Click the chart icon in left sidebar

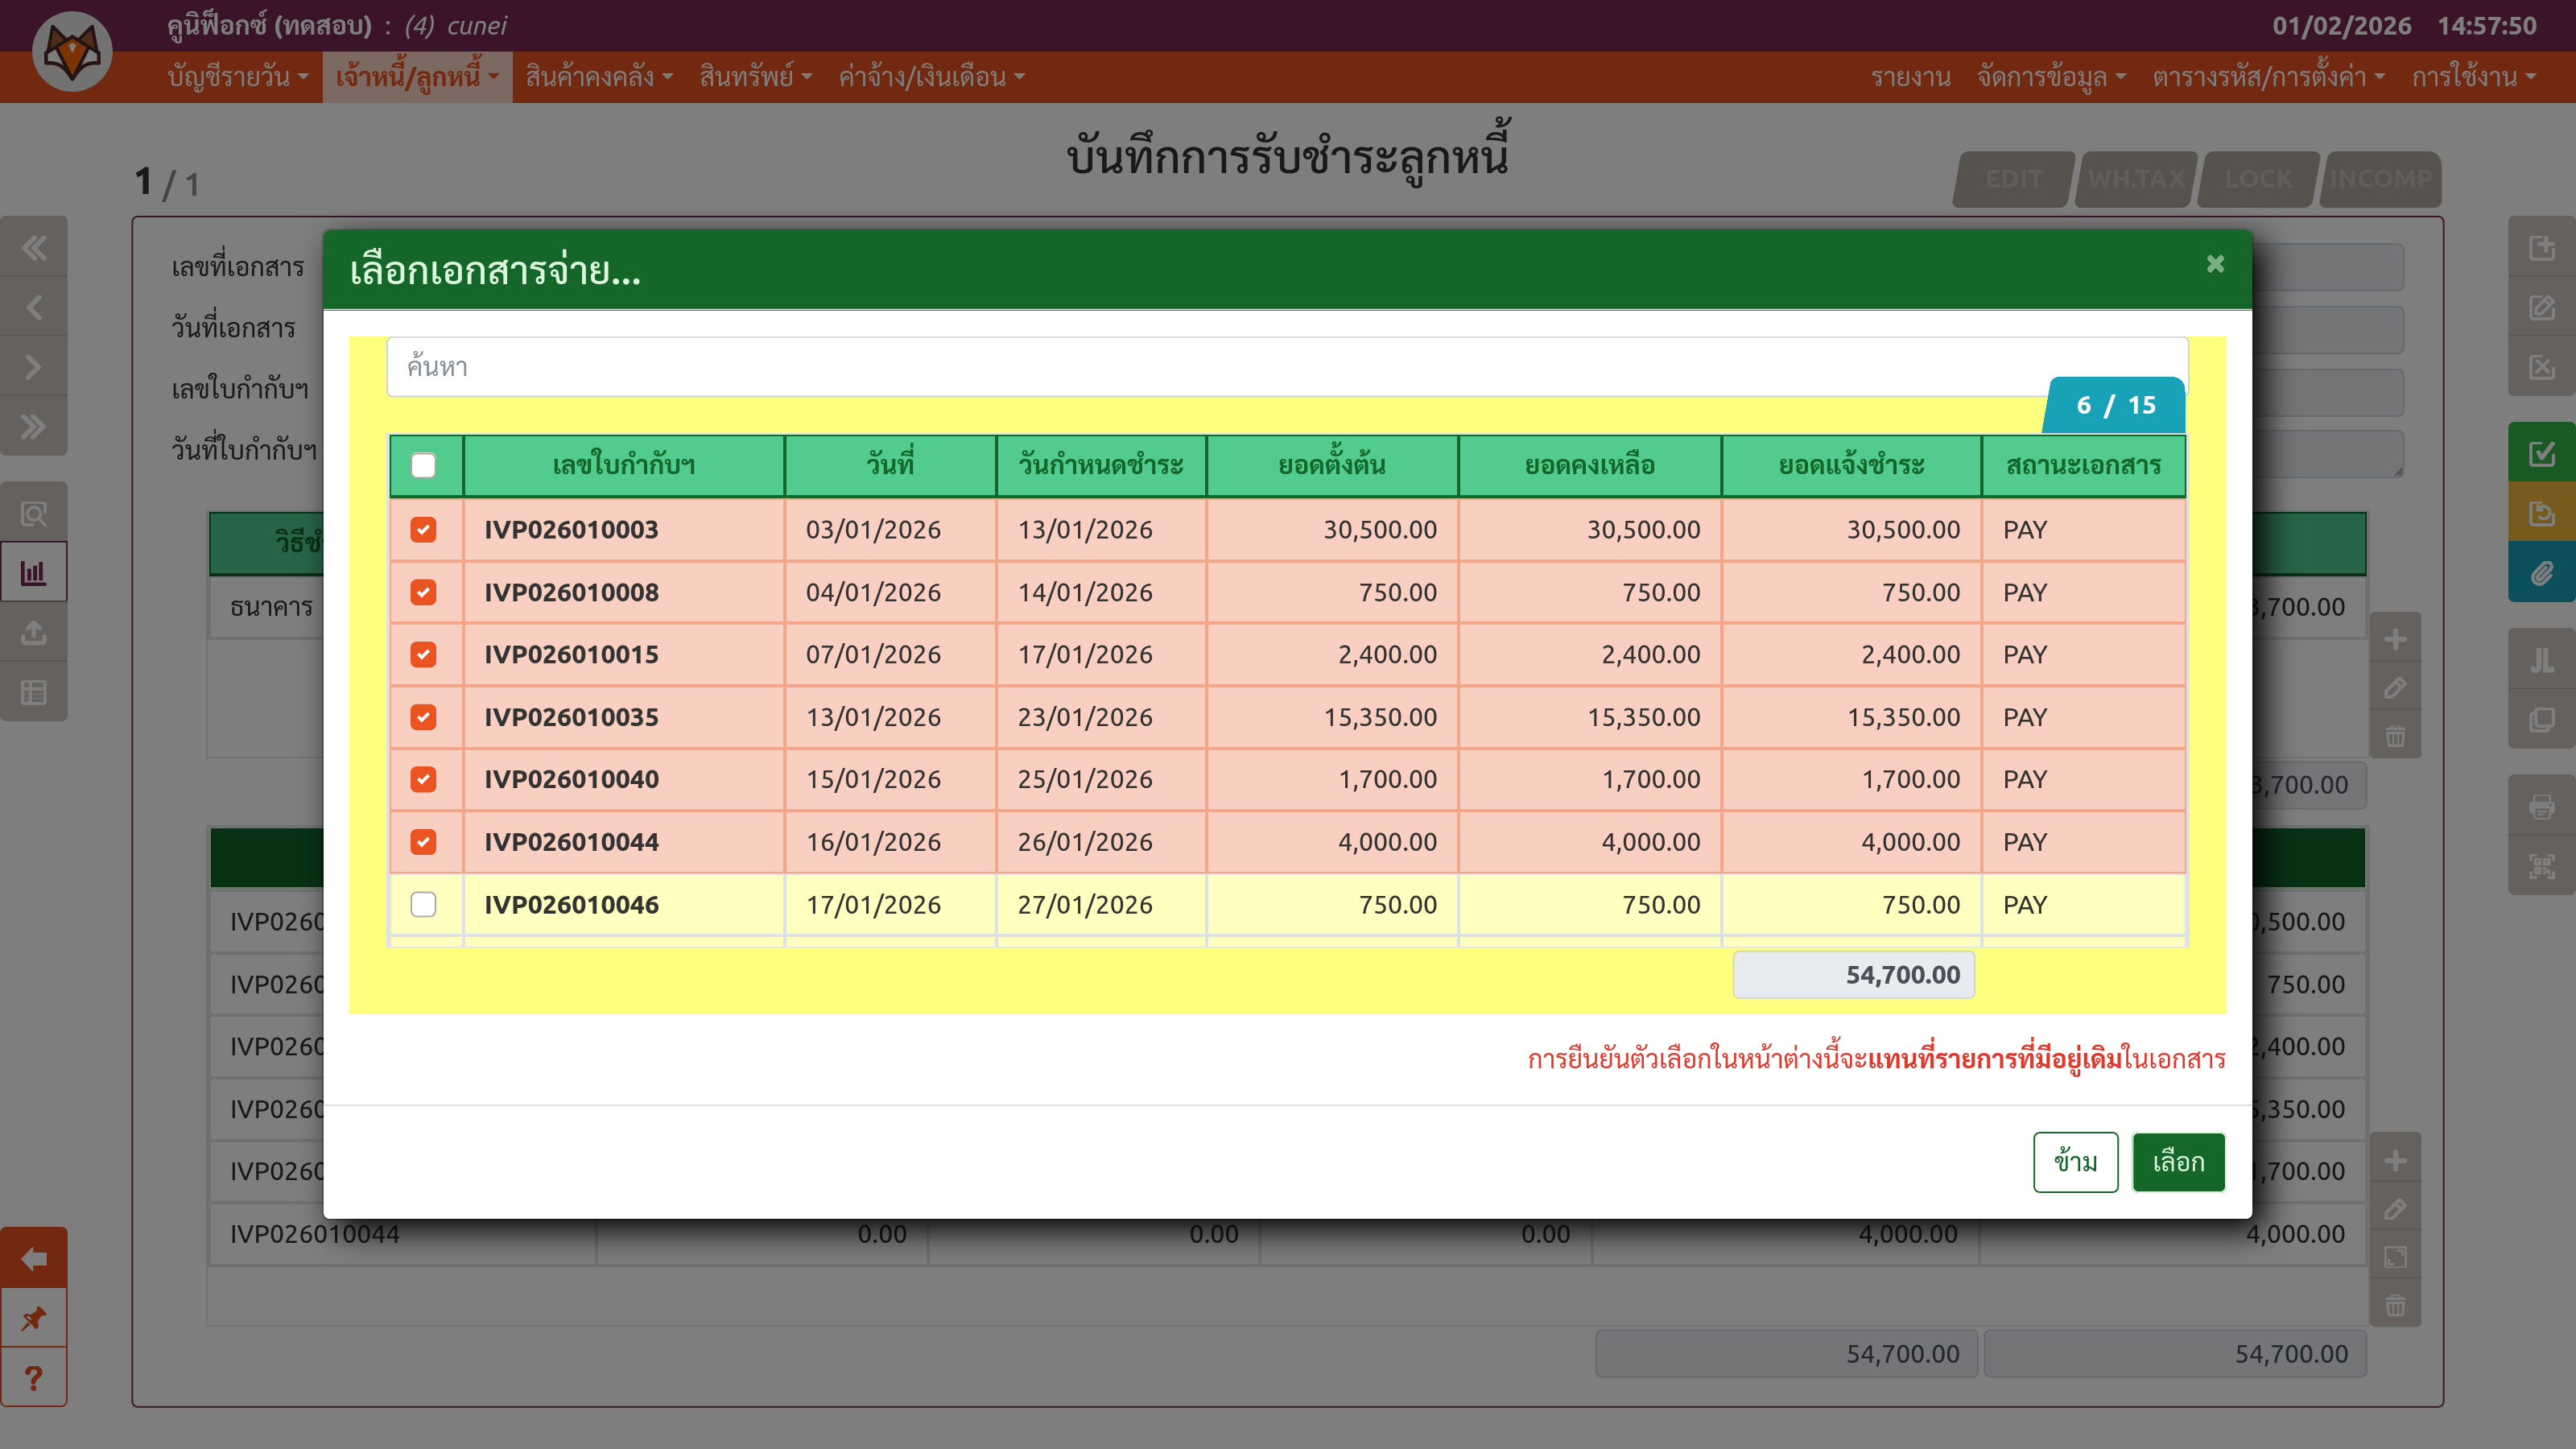[34, 573]
